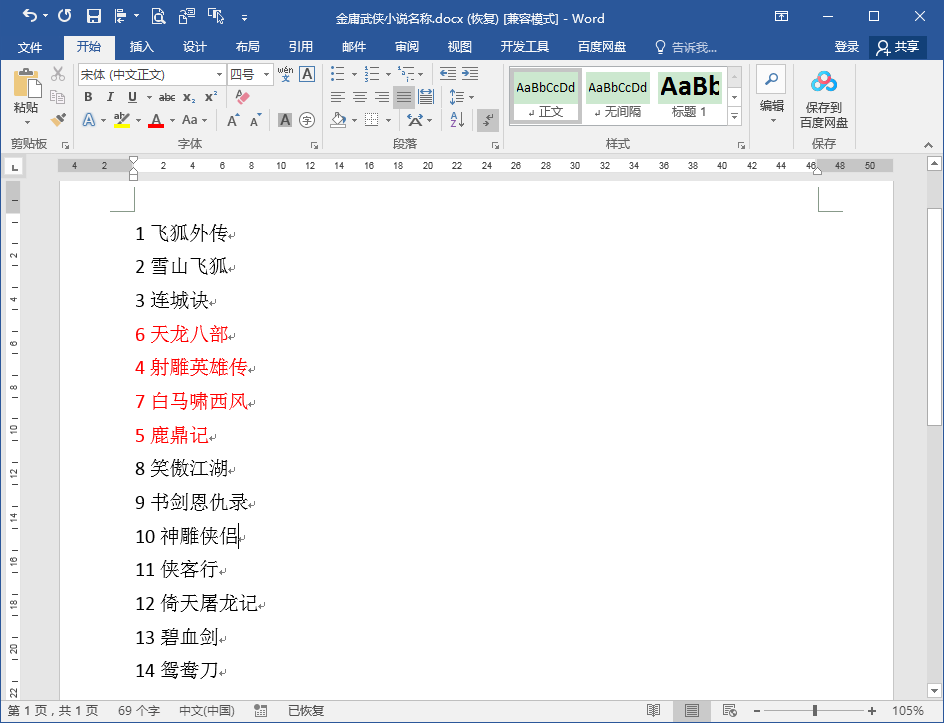The width and height of the screenshot is (944, 723).
Task: Open Ribbon Display Options icon
Action: pos(781,16)
